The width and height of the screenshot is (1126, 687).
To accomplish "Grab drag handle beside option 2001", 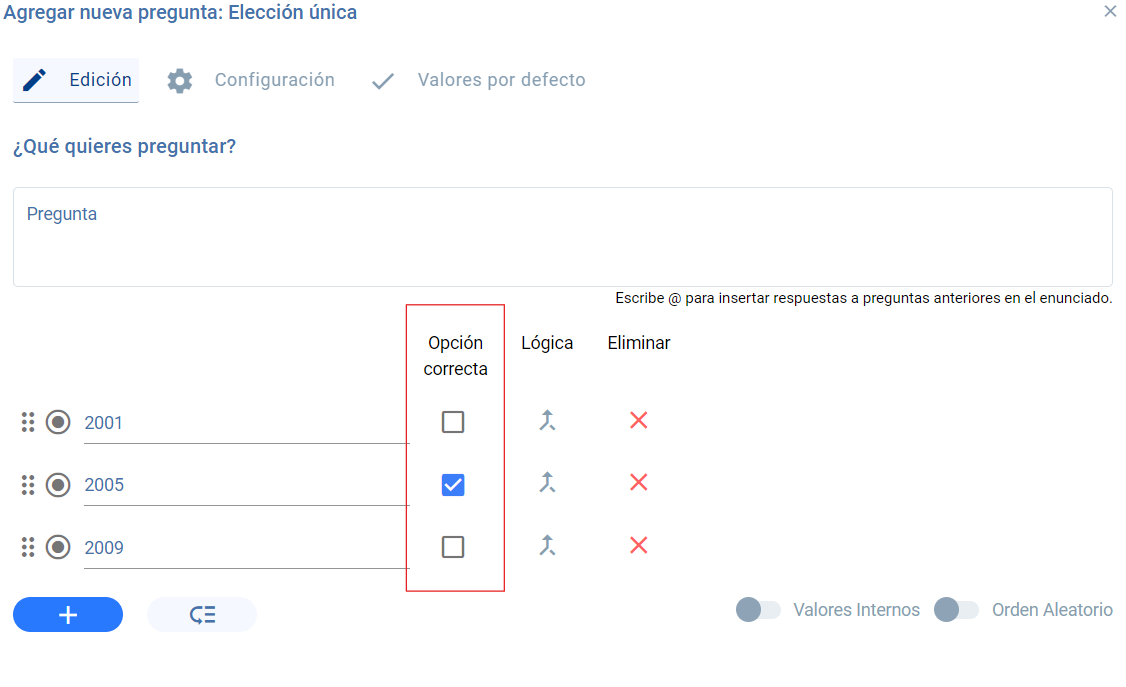I will click(28, 422).
